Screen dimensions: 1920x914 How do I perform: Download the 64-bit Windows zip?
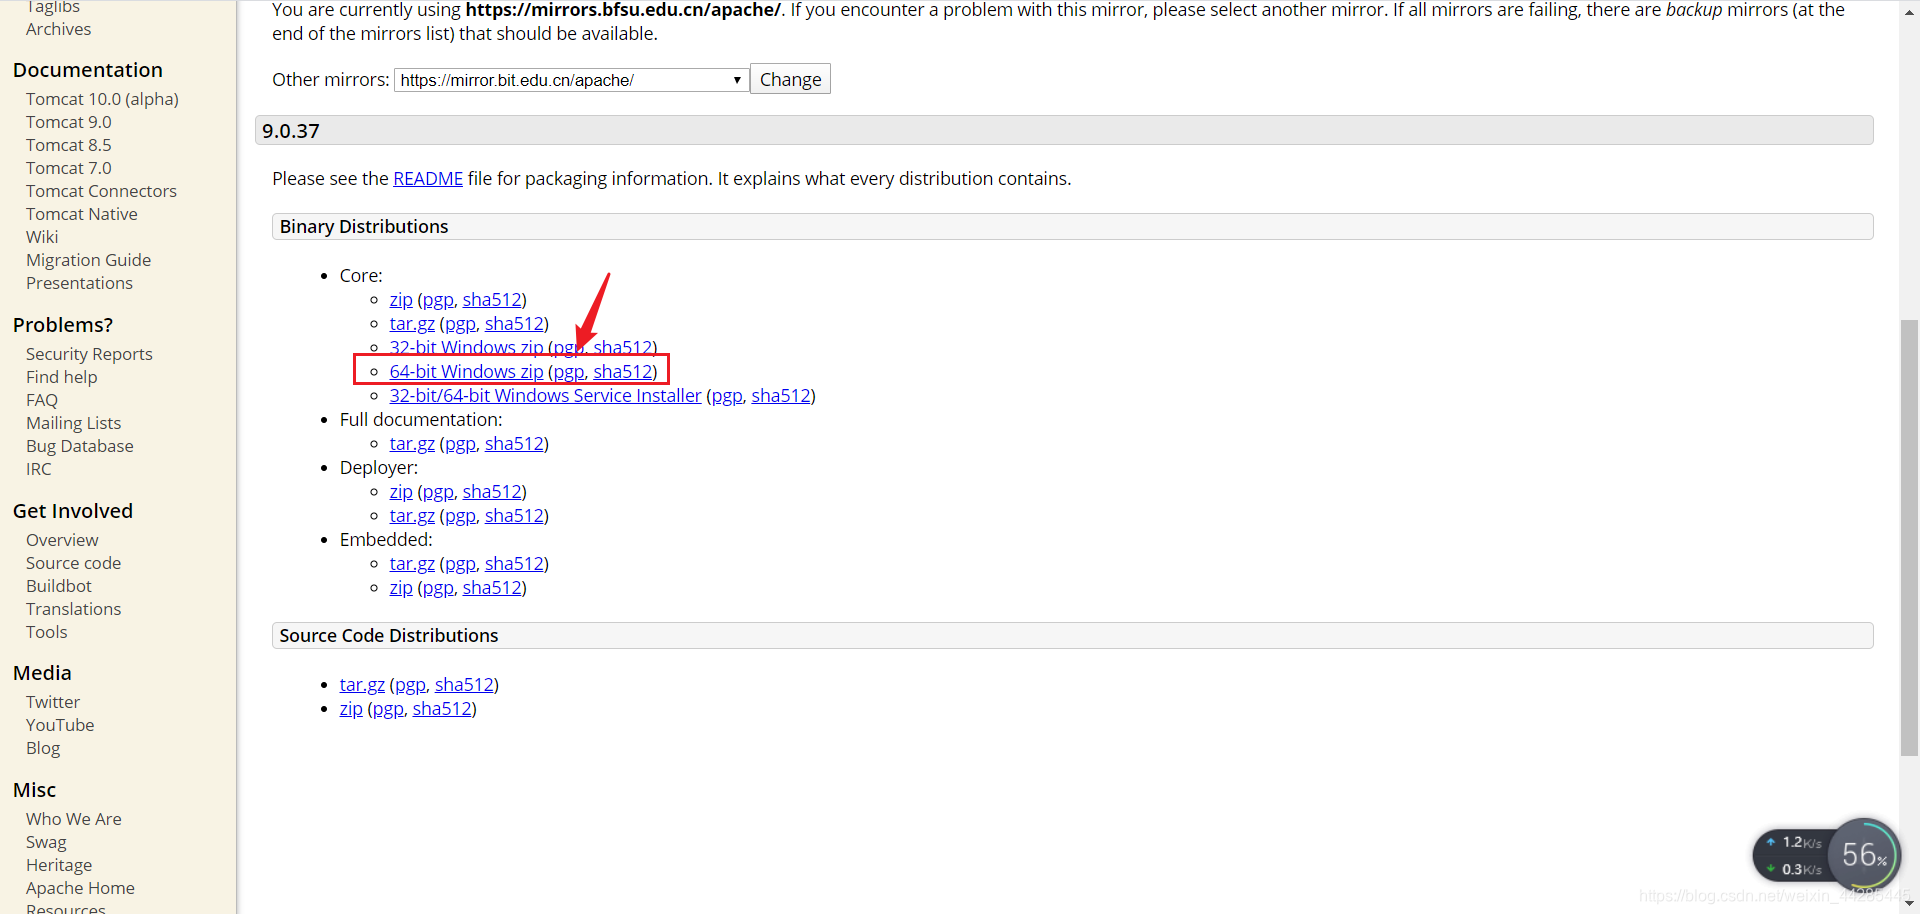[466, 371]
